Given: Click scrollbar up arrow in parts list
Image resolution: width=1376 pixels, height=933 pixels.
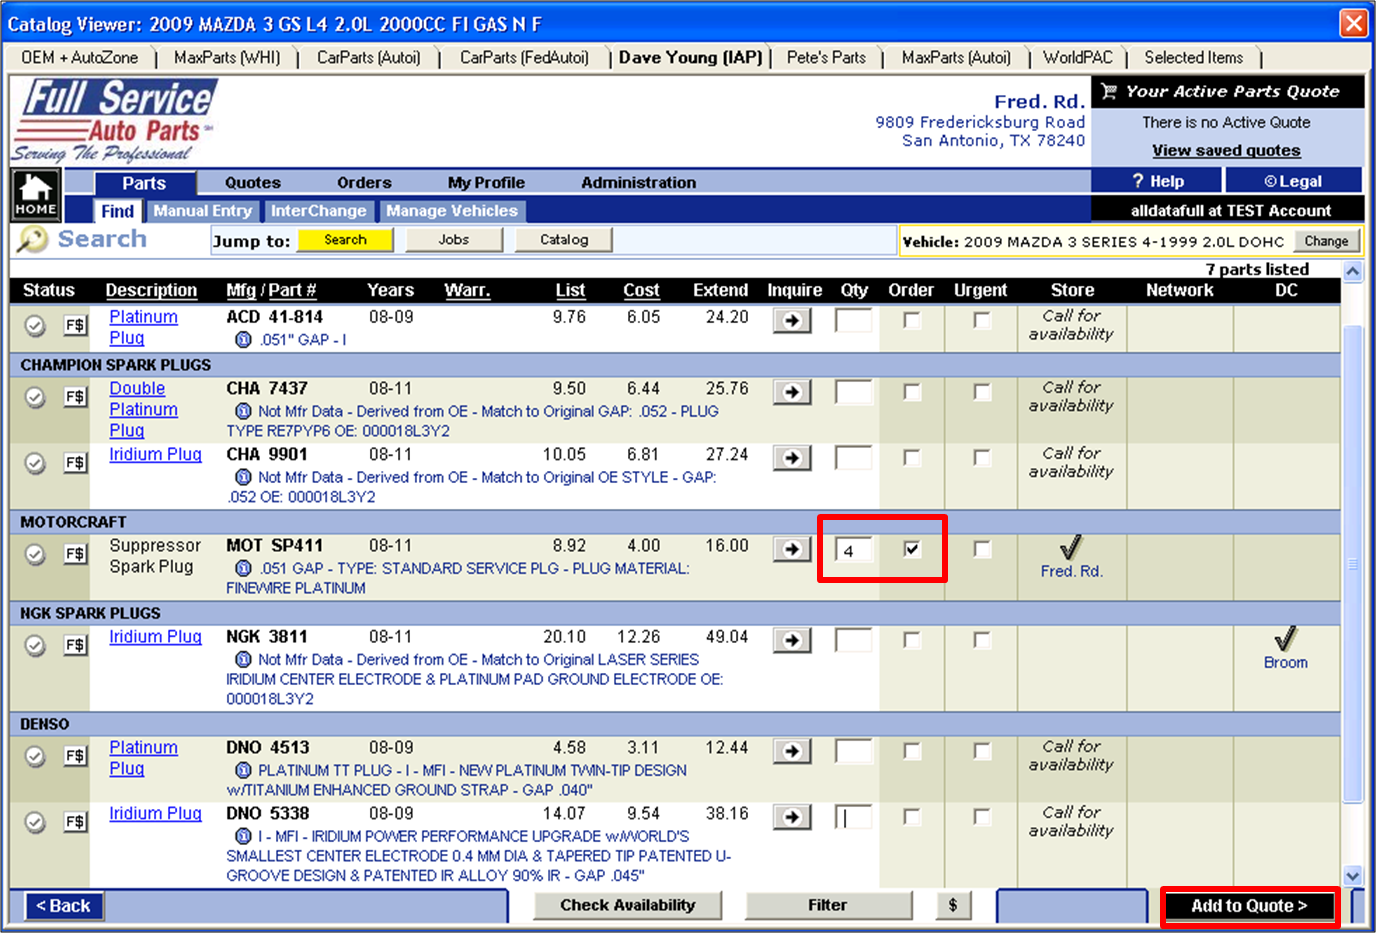Looking at the screenshot, I should 1352,271.
